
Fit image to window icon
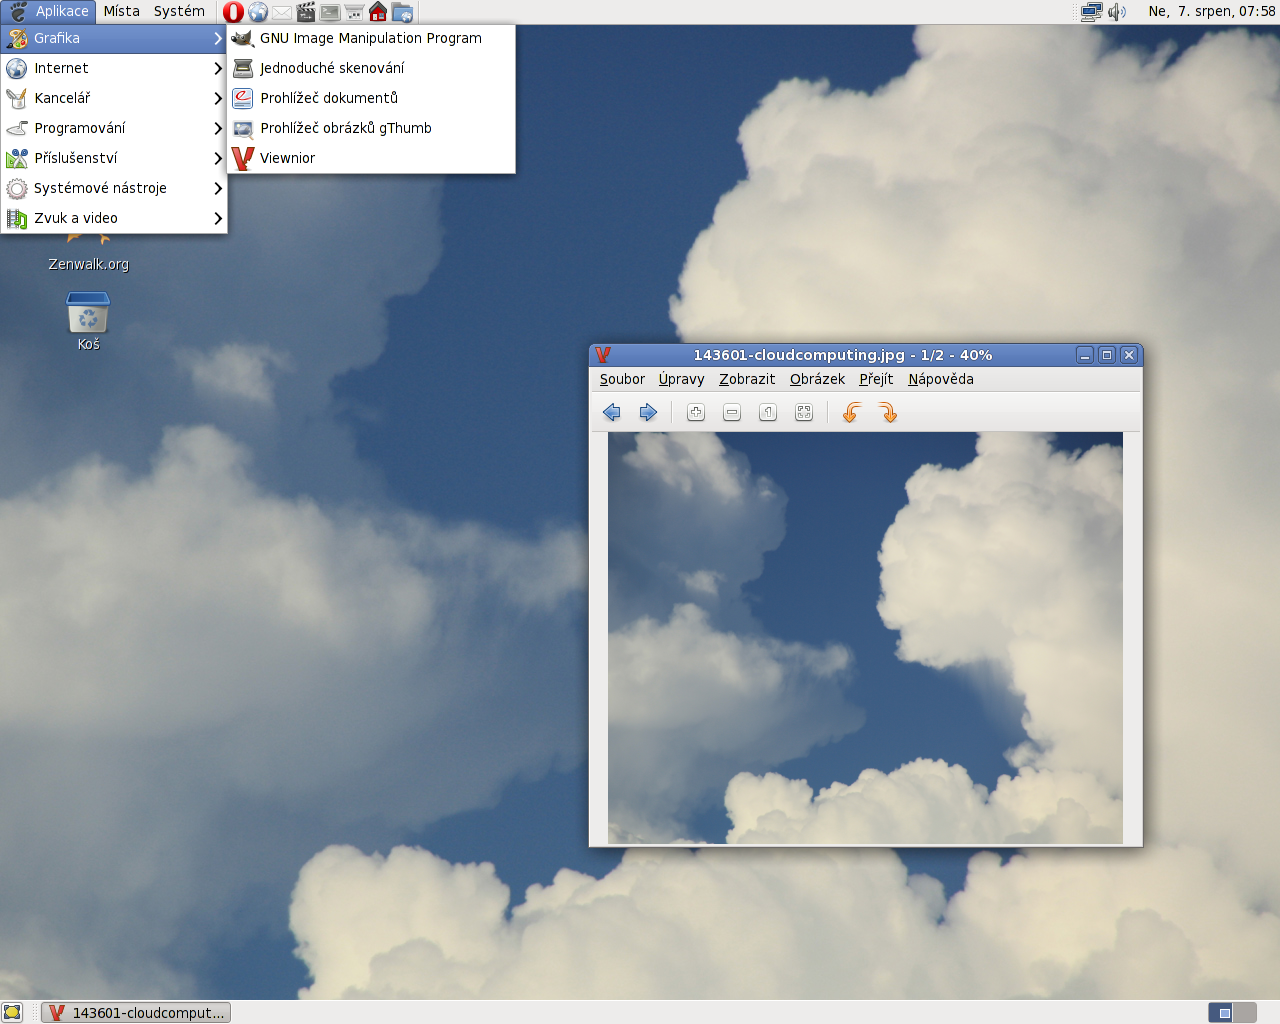[x=804, y=412]
